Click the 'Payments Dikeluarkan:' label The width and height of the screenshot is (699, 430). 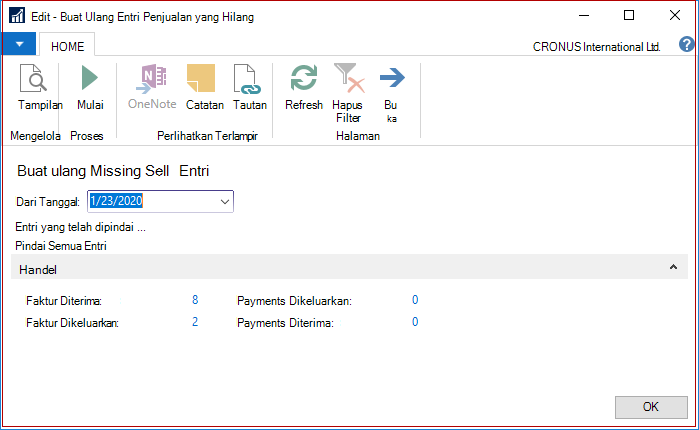click(x=294, y=301)
